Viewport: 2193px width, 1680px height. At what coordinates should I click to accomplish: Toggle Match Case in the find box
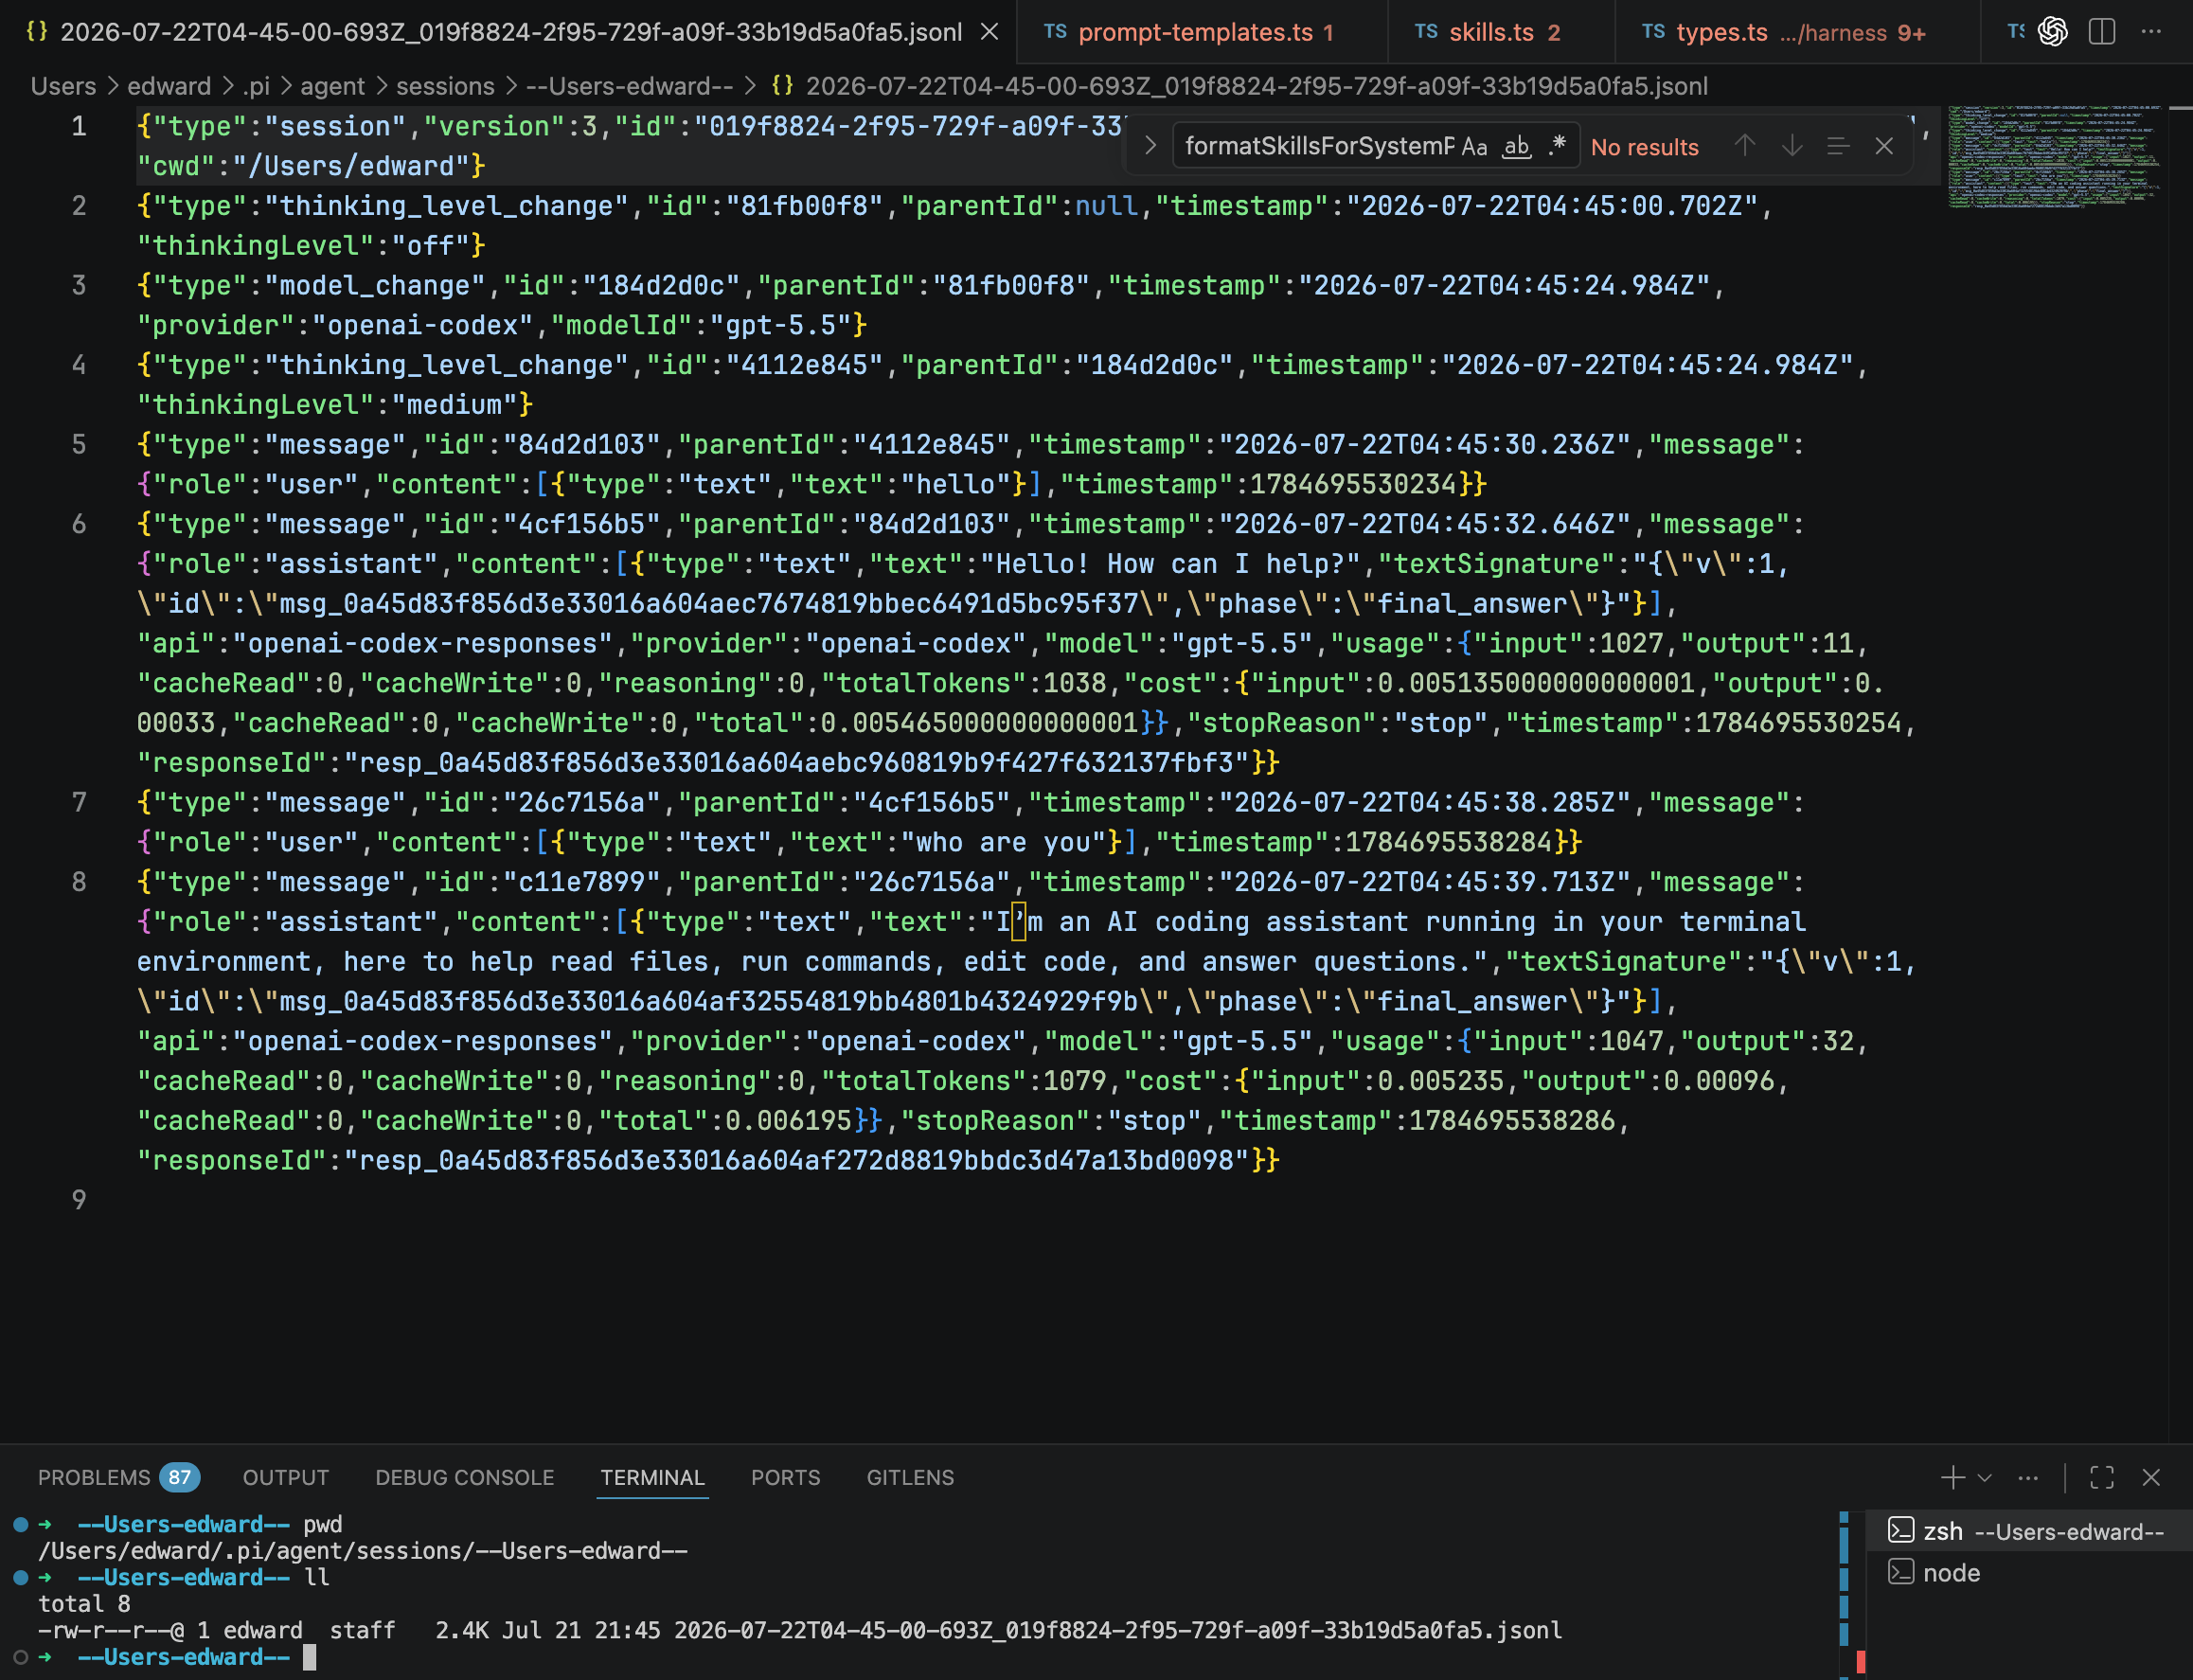(1474, 147)
